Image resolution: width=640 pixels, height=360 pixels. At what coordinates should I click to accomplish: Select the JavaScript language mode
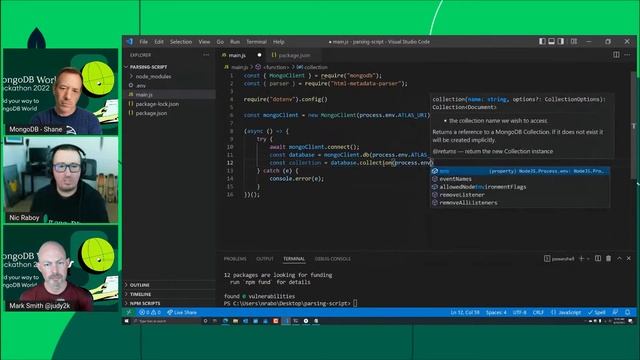[x=566, y=312]
